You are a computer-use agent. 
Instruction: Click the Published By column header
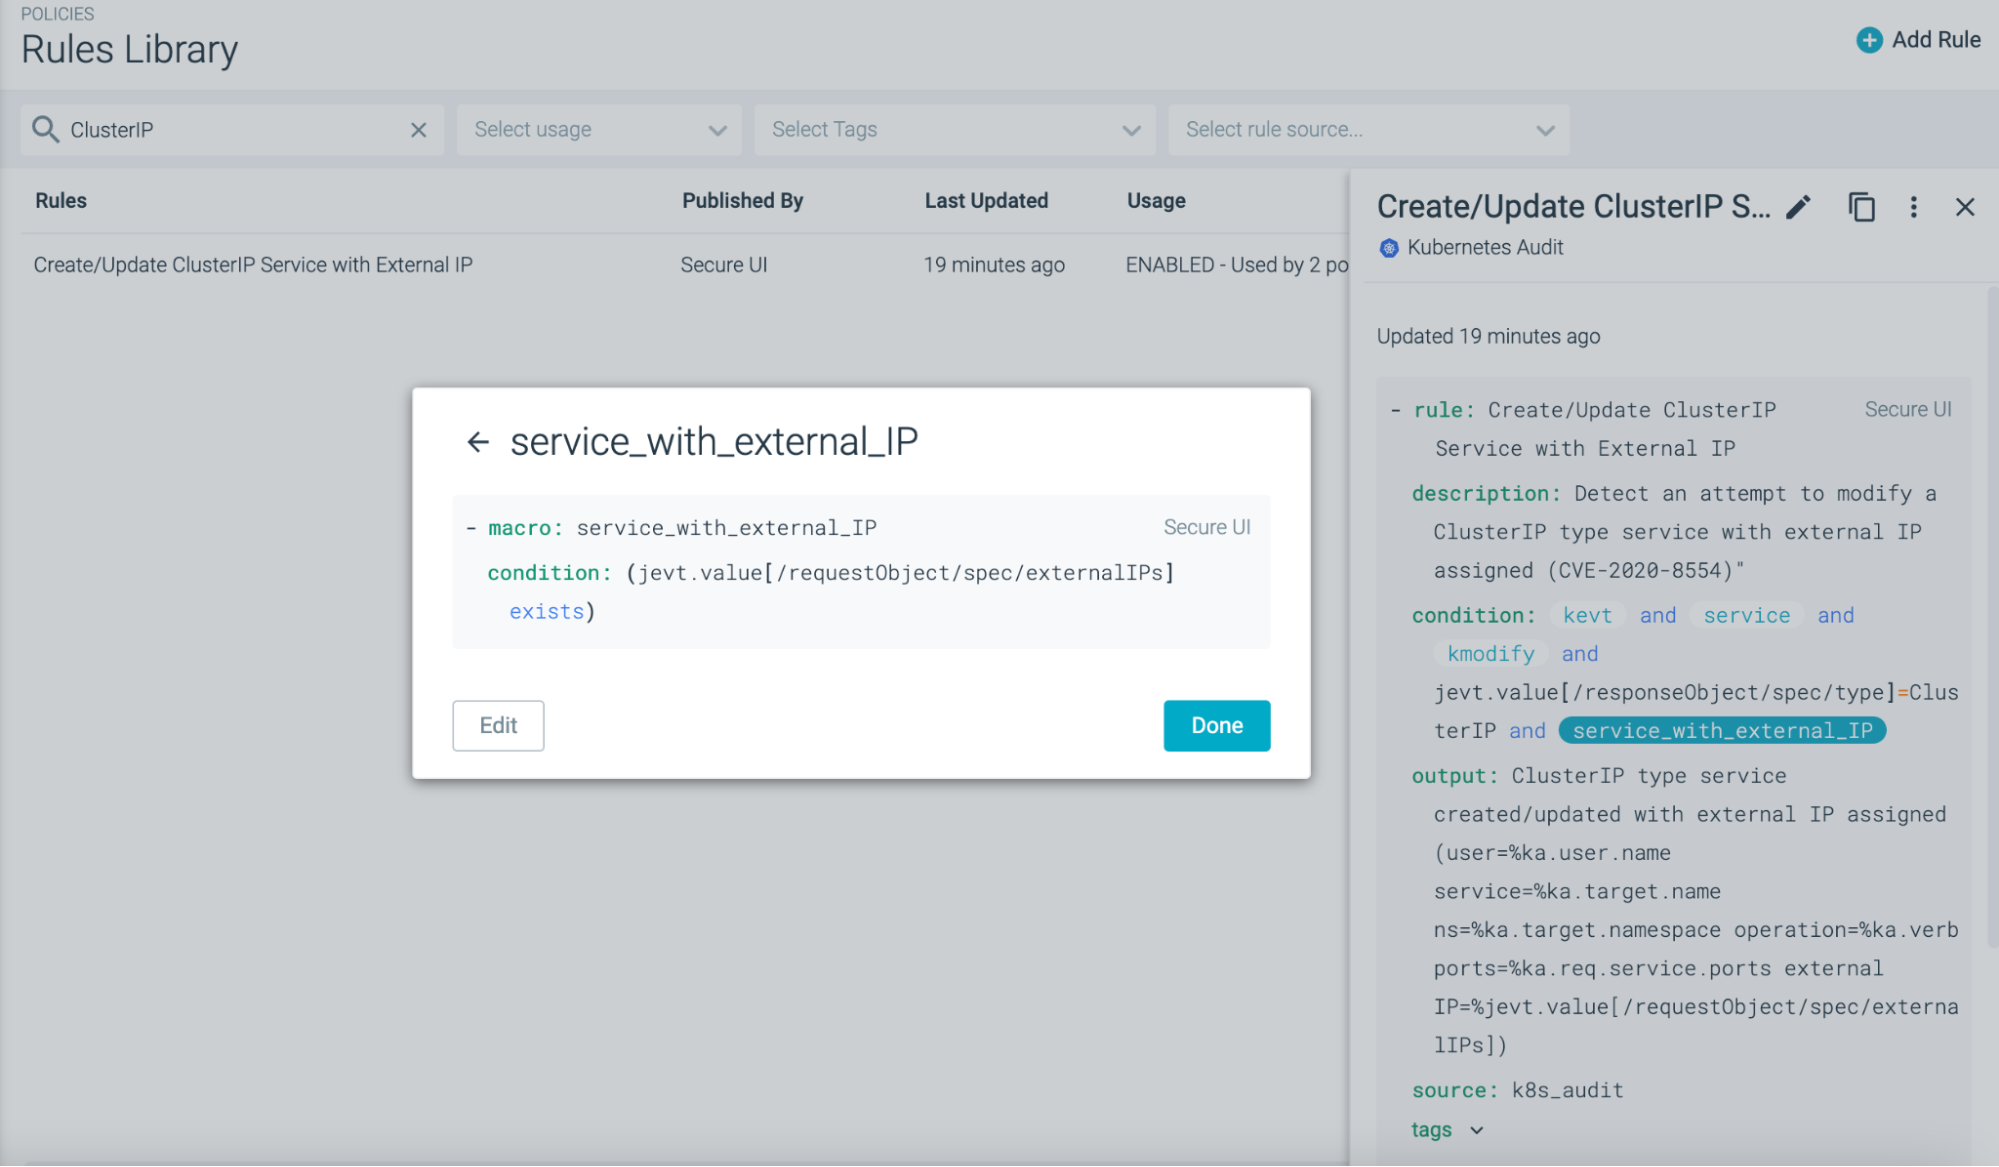[742, 201]
